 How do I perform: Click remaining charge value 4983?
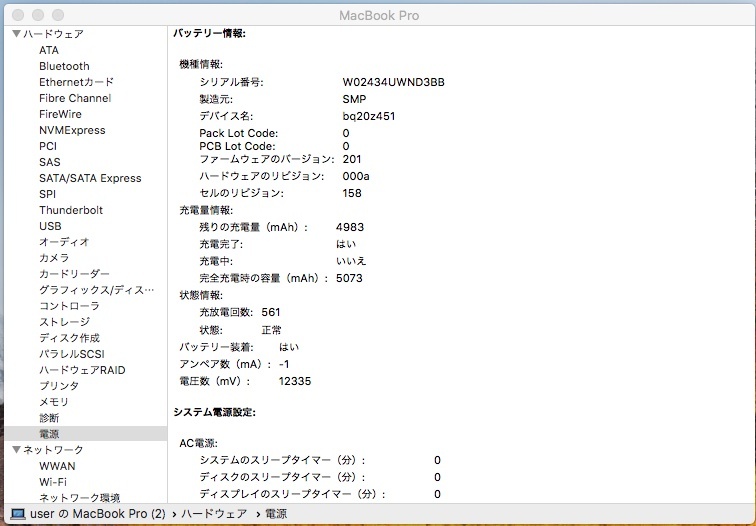(x=350, y=227)
